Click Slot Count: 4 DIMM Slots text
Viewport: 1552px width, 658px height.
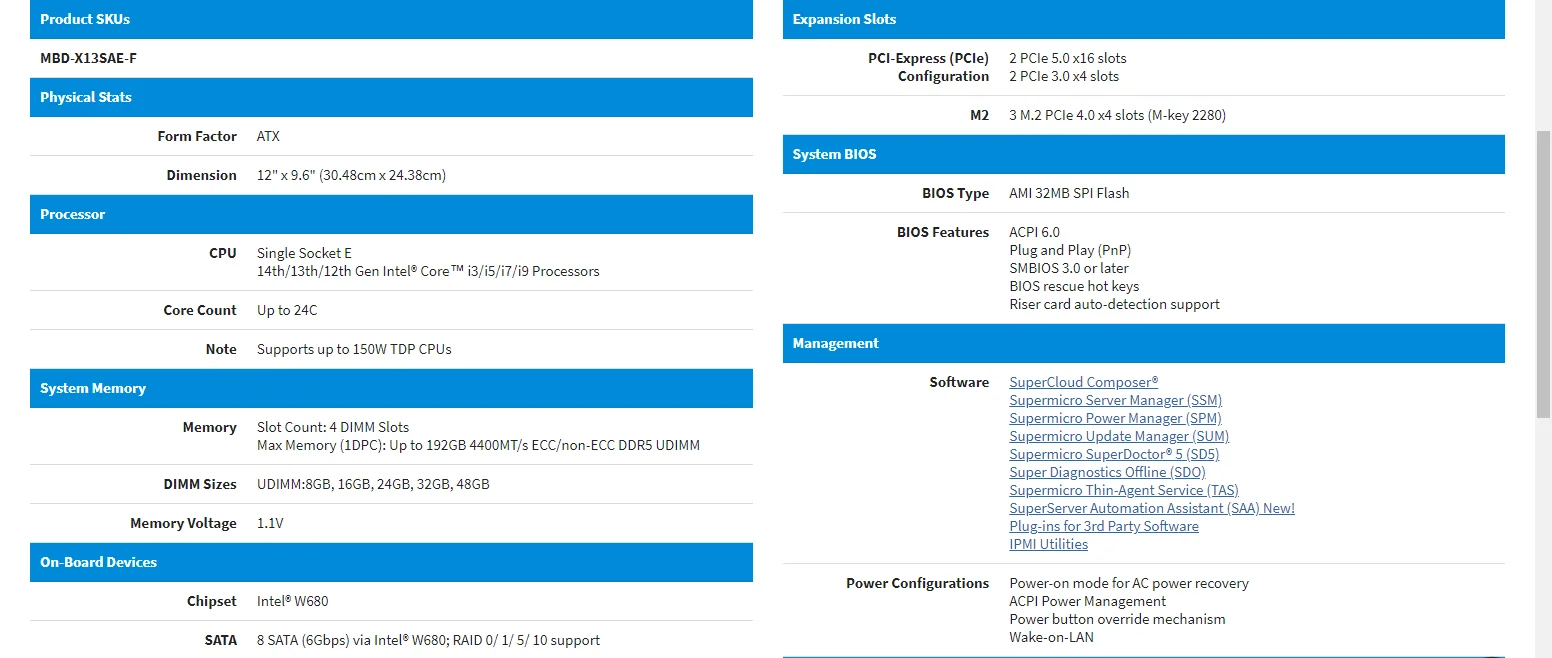pyautogui.click(x=333, y=427)
